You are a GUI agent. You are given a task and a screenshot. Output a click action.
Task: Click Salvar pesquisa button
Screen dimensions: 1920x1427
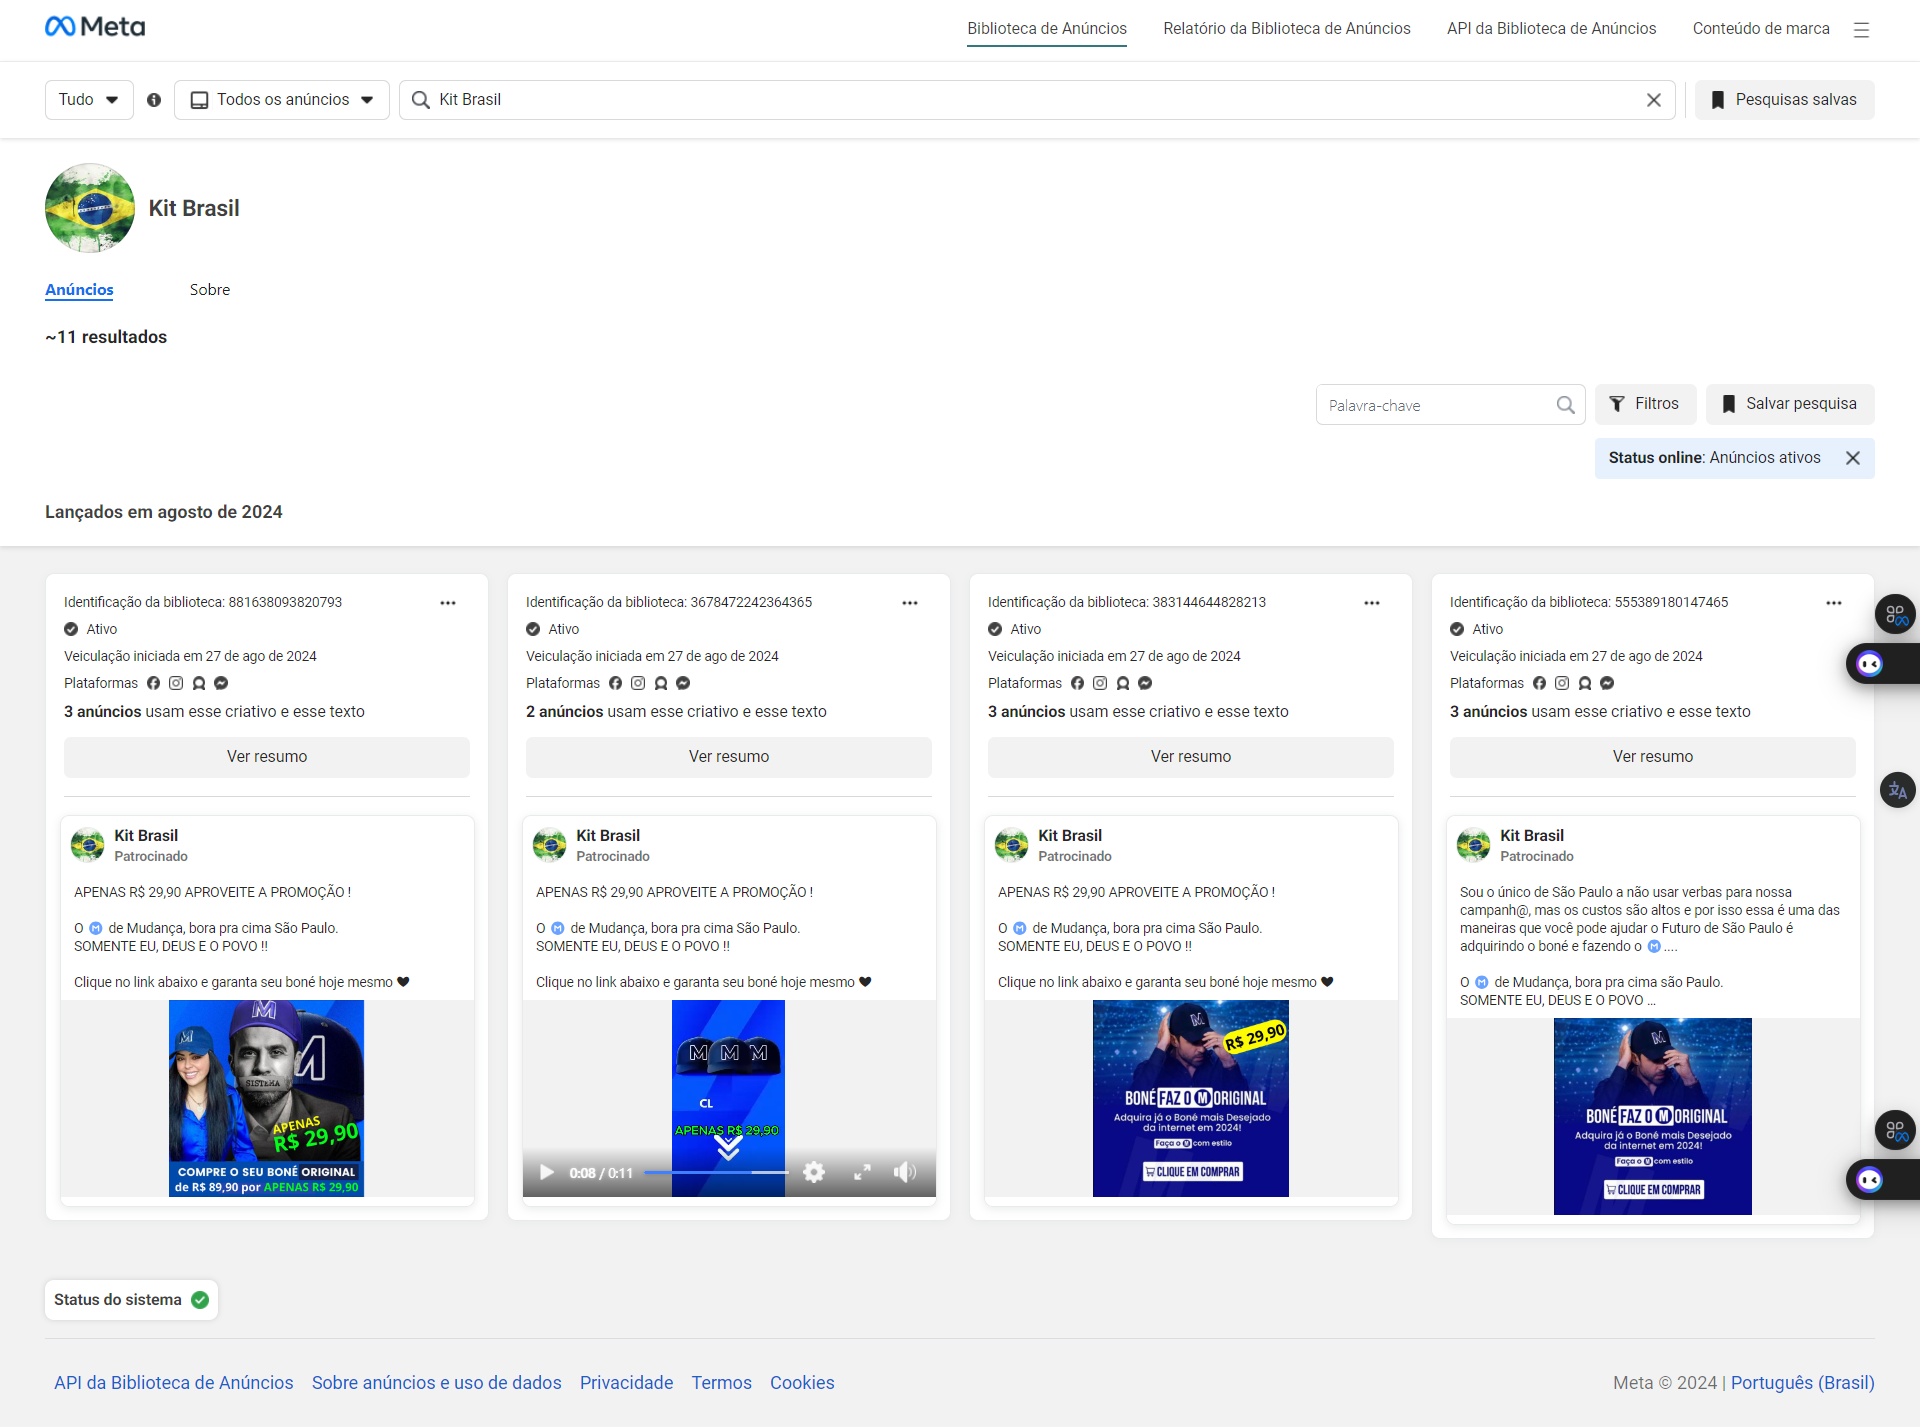[1790, 404]
